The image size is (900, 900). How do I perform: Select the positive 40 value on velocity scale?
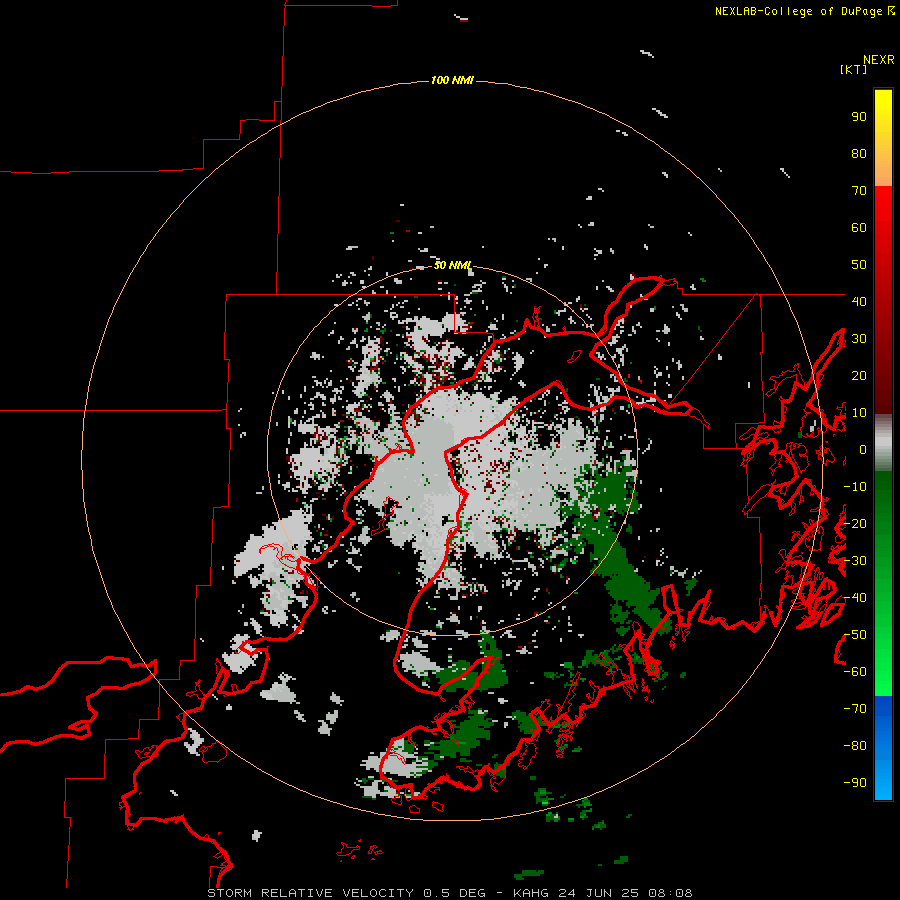pos(859,302)
